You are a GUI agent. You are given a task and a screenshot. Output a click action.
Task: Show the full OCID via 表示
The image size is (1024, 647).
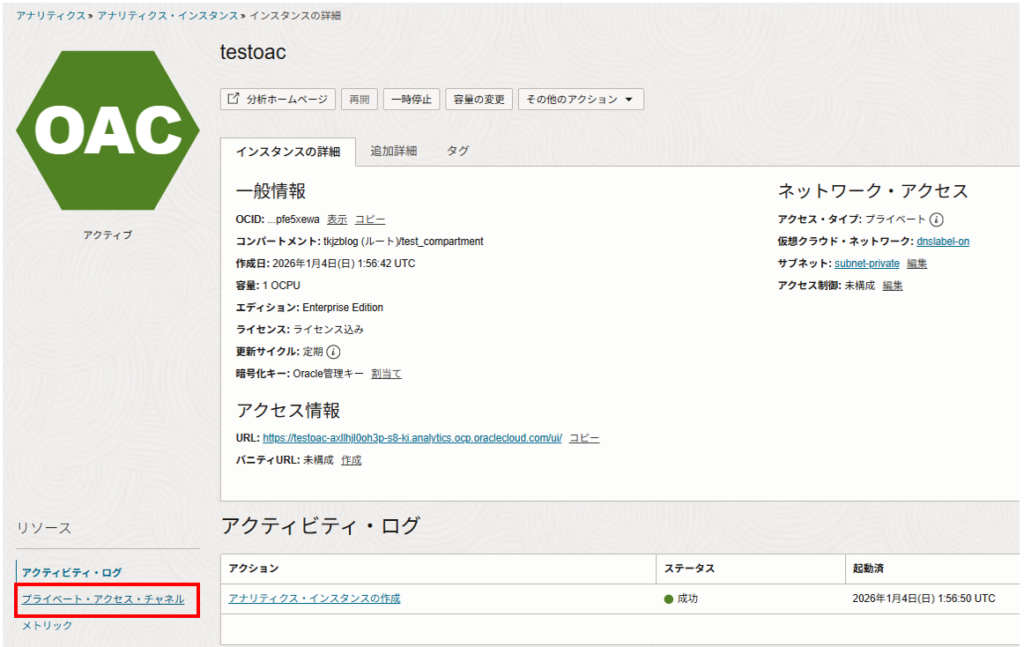(x=337, y=220)
